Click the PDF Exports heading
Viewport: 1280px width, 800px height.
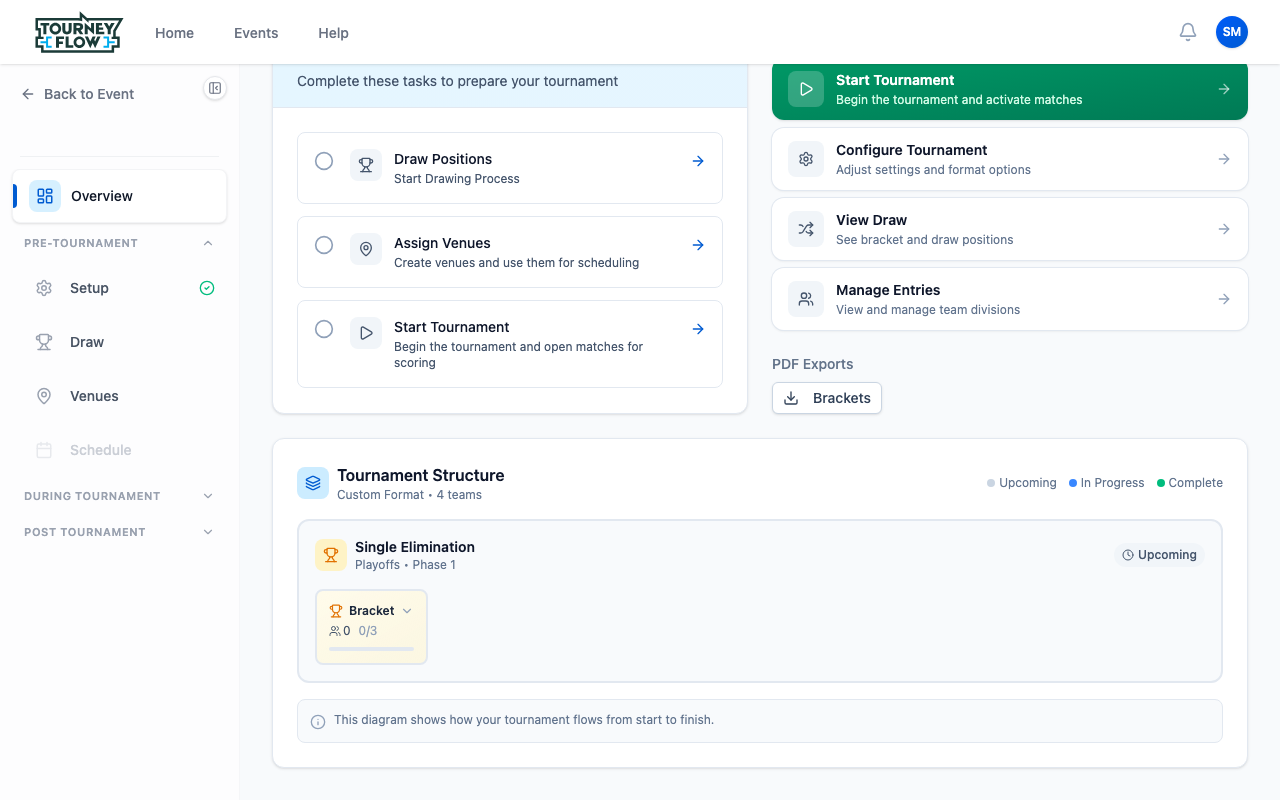point(813,364)
